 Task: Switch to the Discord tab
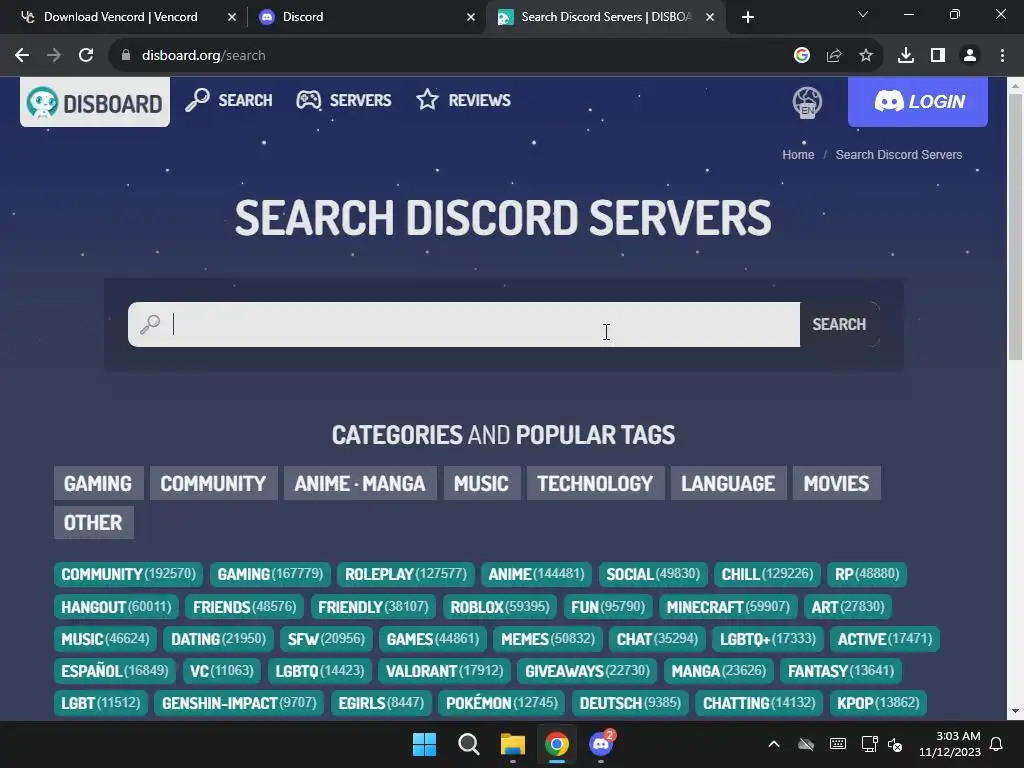click(x=302, y=17)
